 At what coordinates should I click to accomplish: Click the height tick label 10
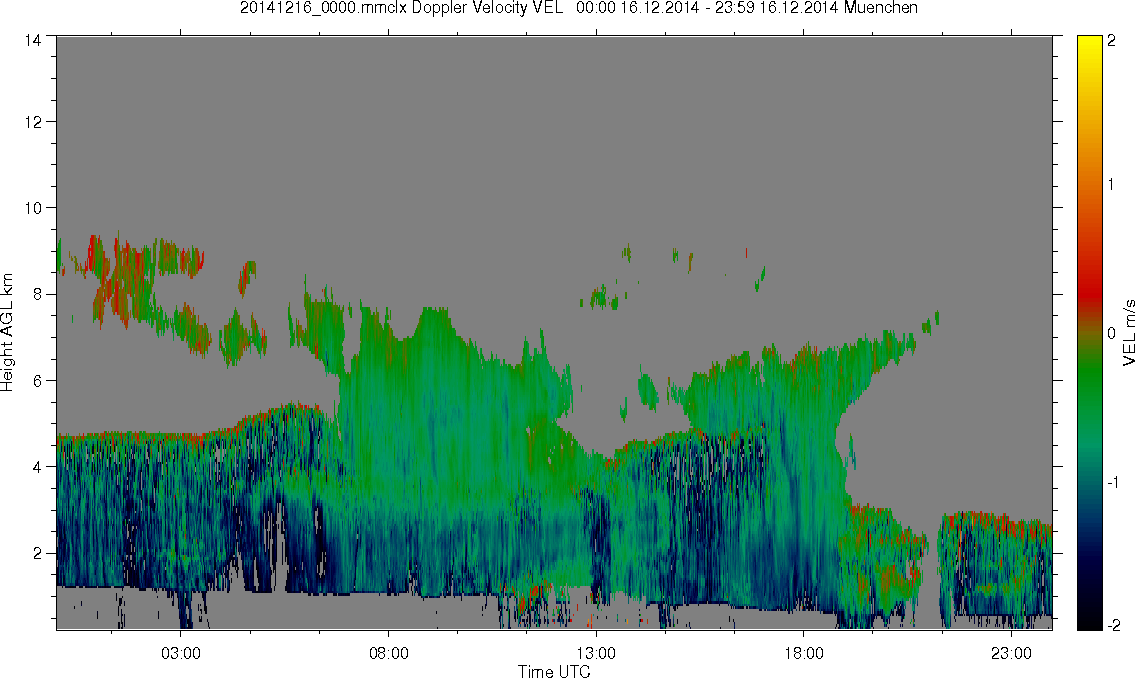[32, 208]
